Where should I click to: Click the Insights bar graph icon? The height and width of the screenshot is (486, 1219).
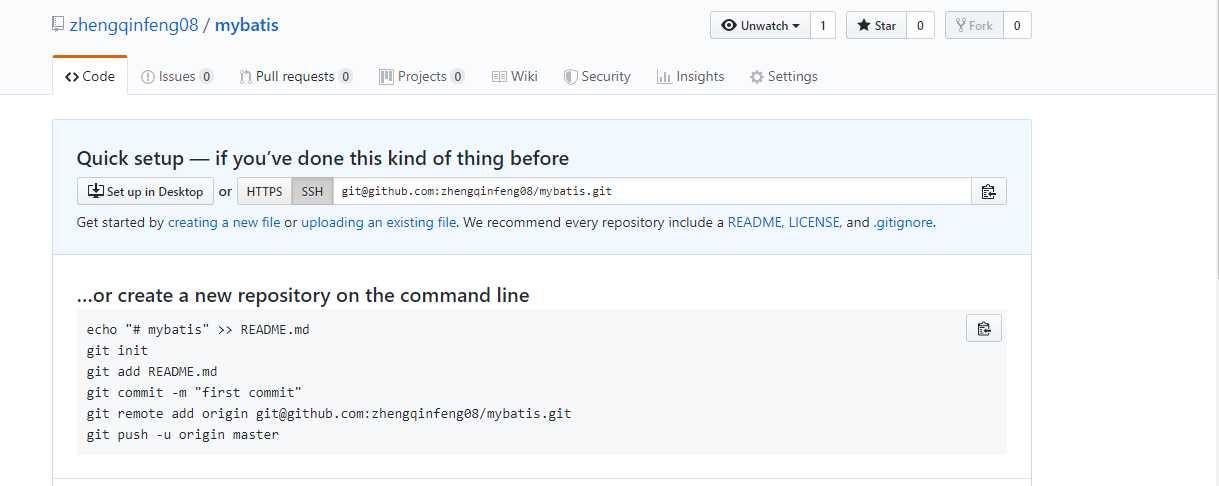coord(664,77)
